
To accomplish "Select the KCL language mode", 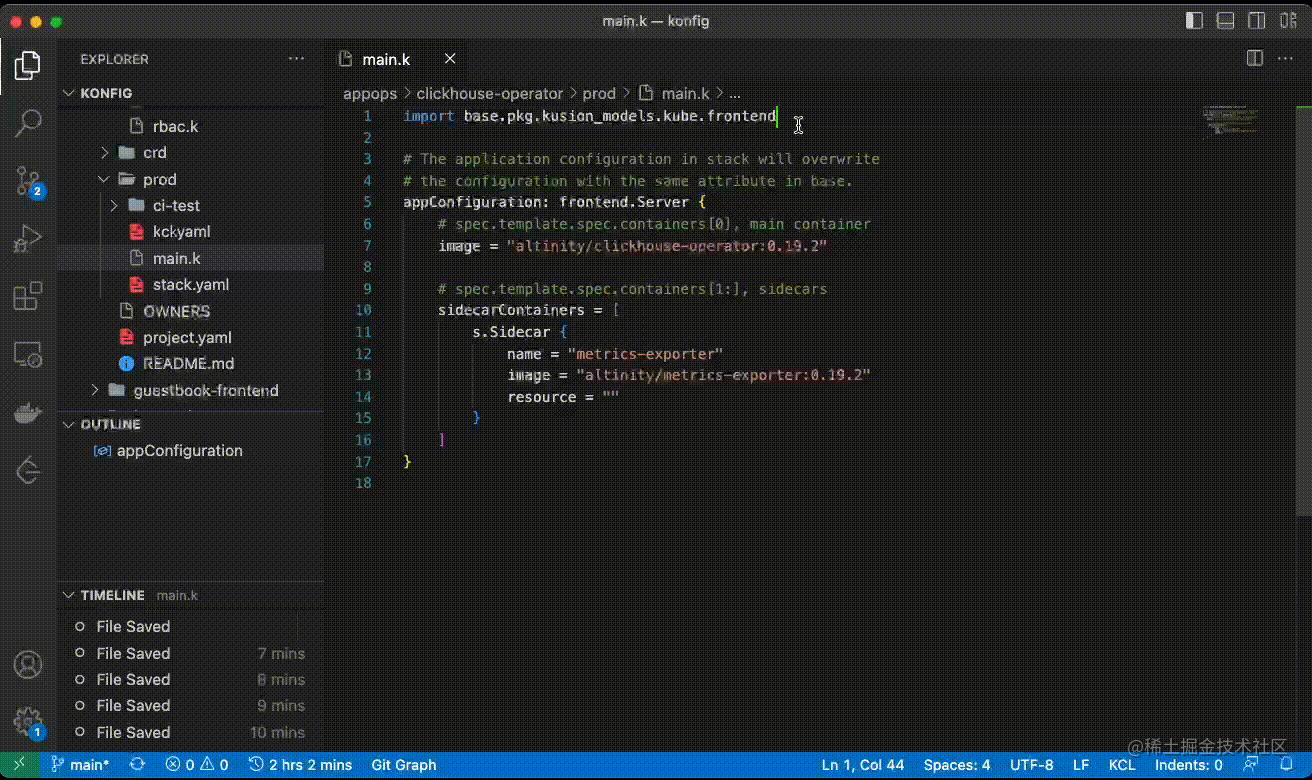I will pos(1122,765).
